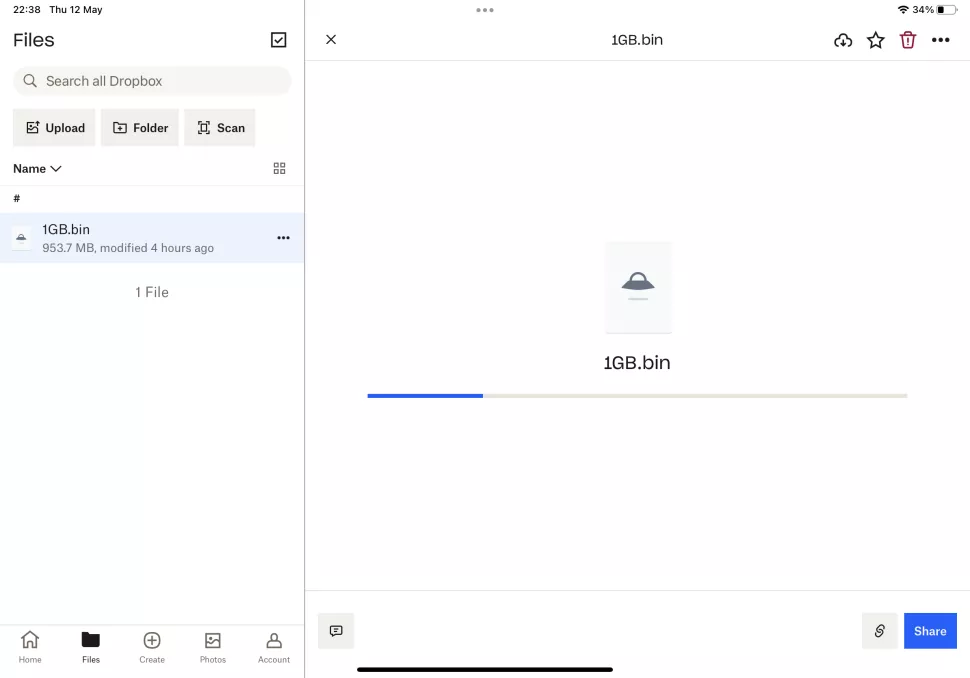Tap the download for offline cloud icon

coord(843,40)
